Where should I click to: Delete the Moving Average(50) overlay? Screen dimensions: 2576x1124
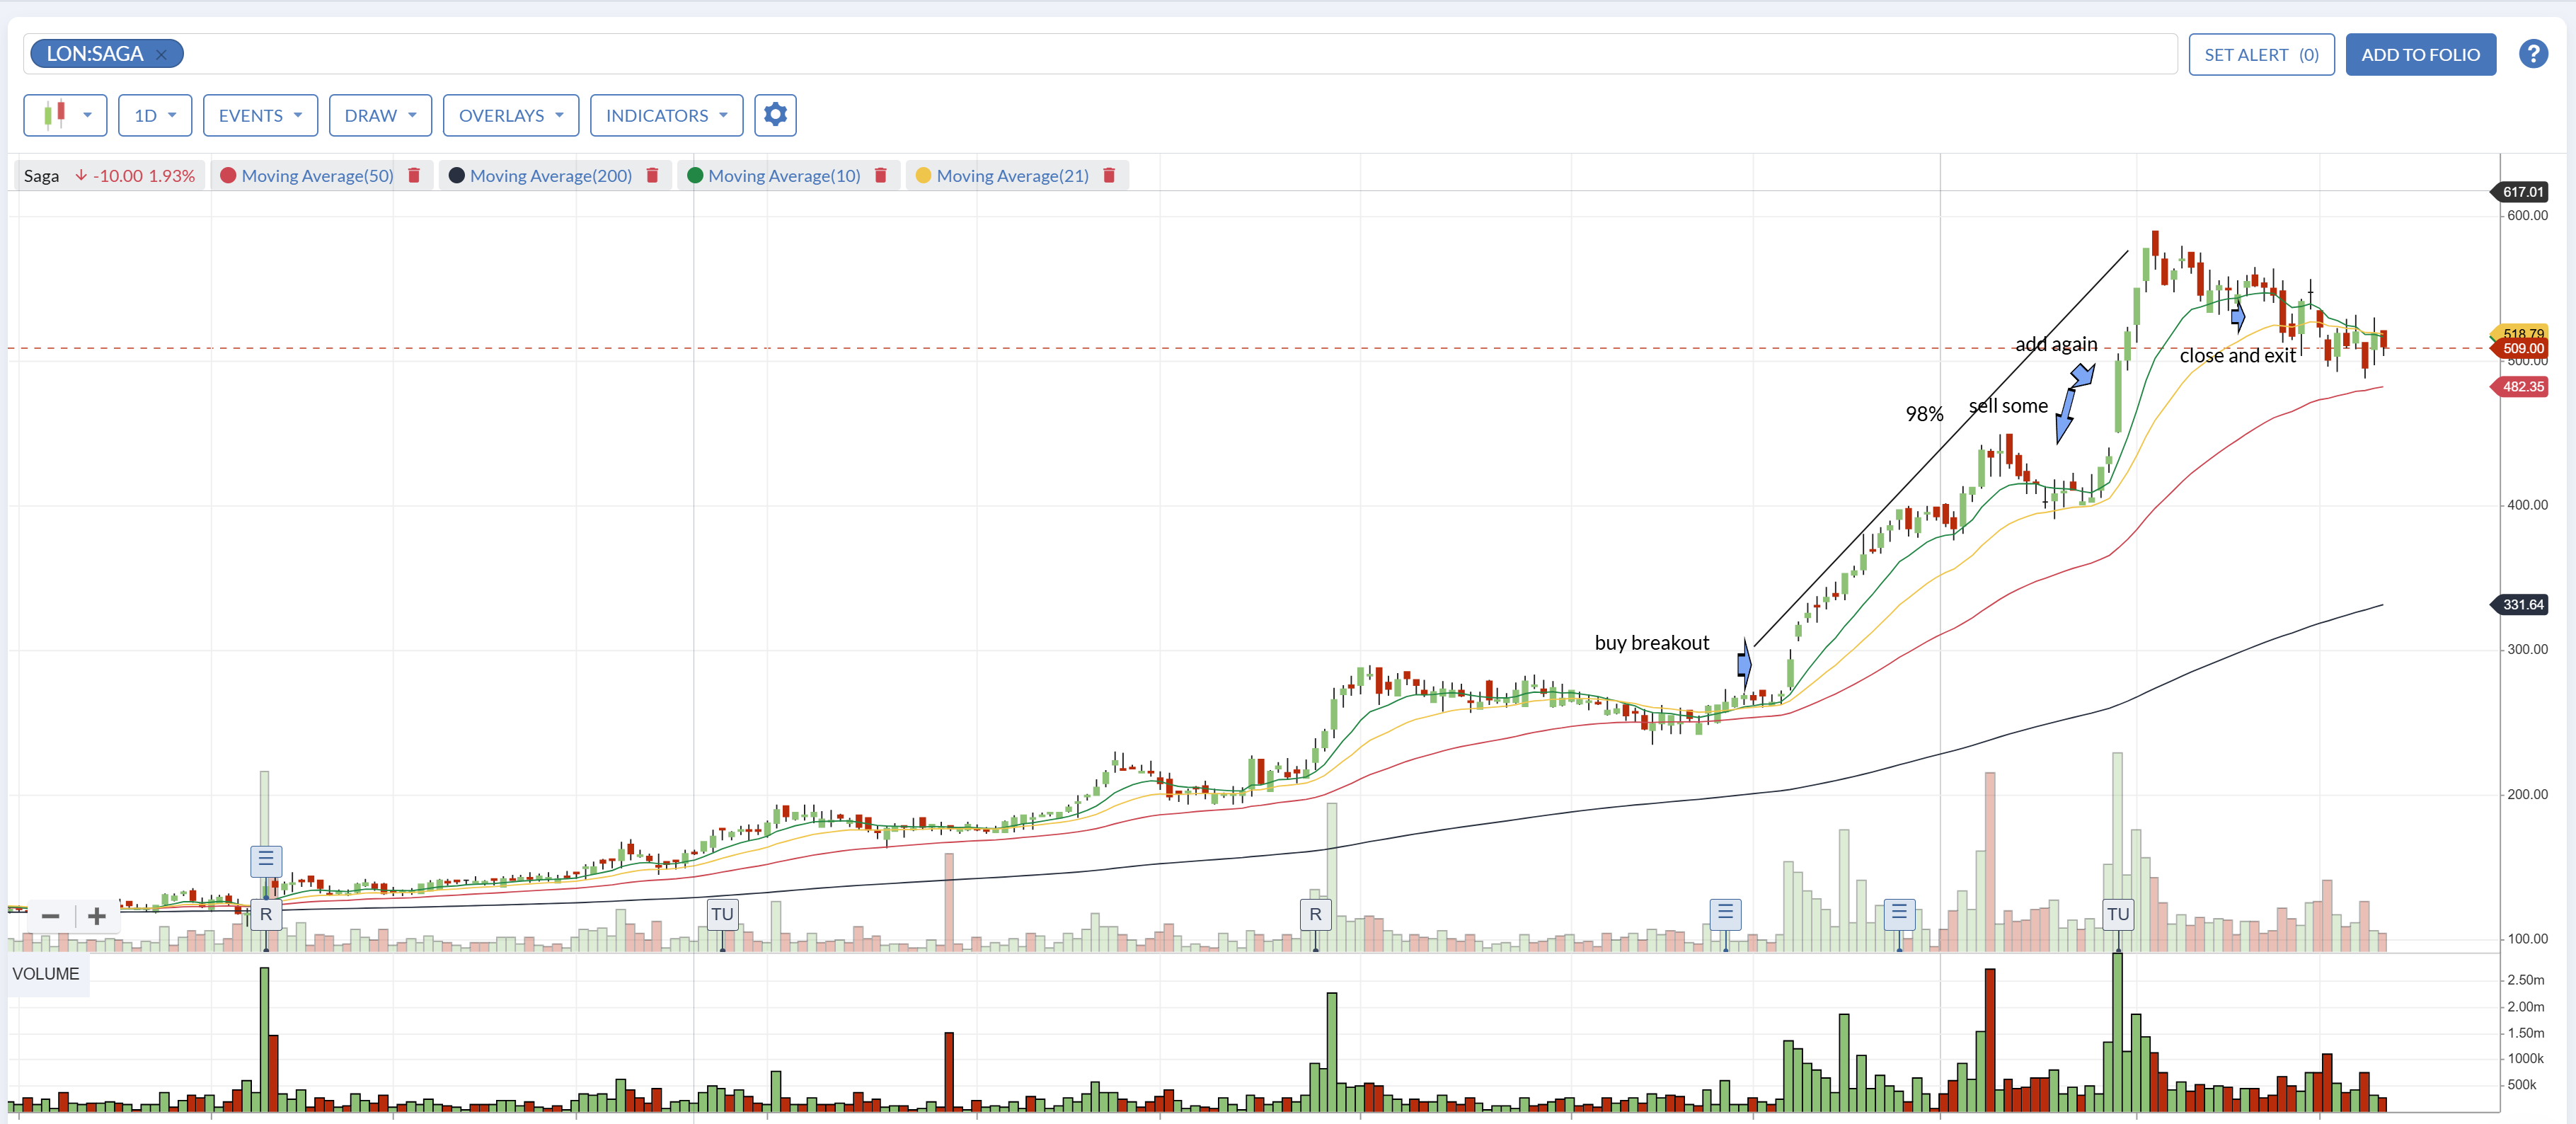(x=414, y=176)
